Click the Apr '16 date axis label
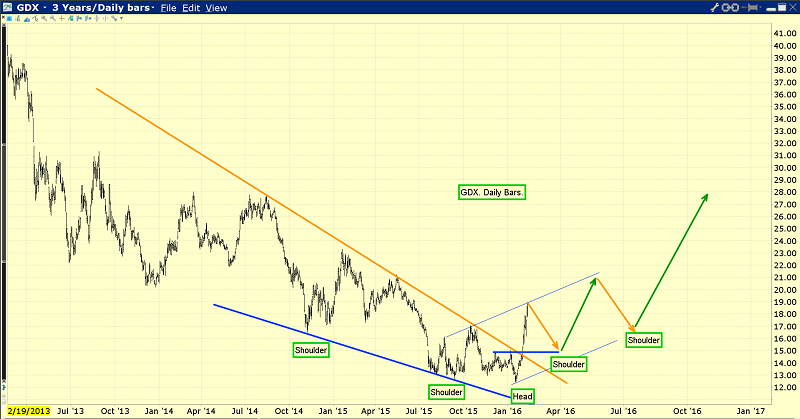The width and height of the screenshot is (800, 419). click(560, 411)
